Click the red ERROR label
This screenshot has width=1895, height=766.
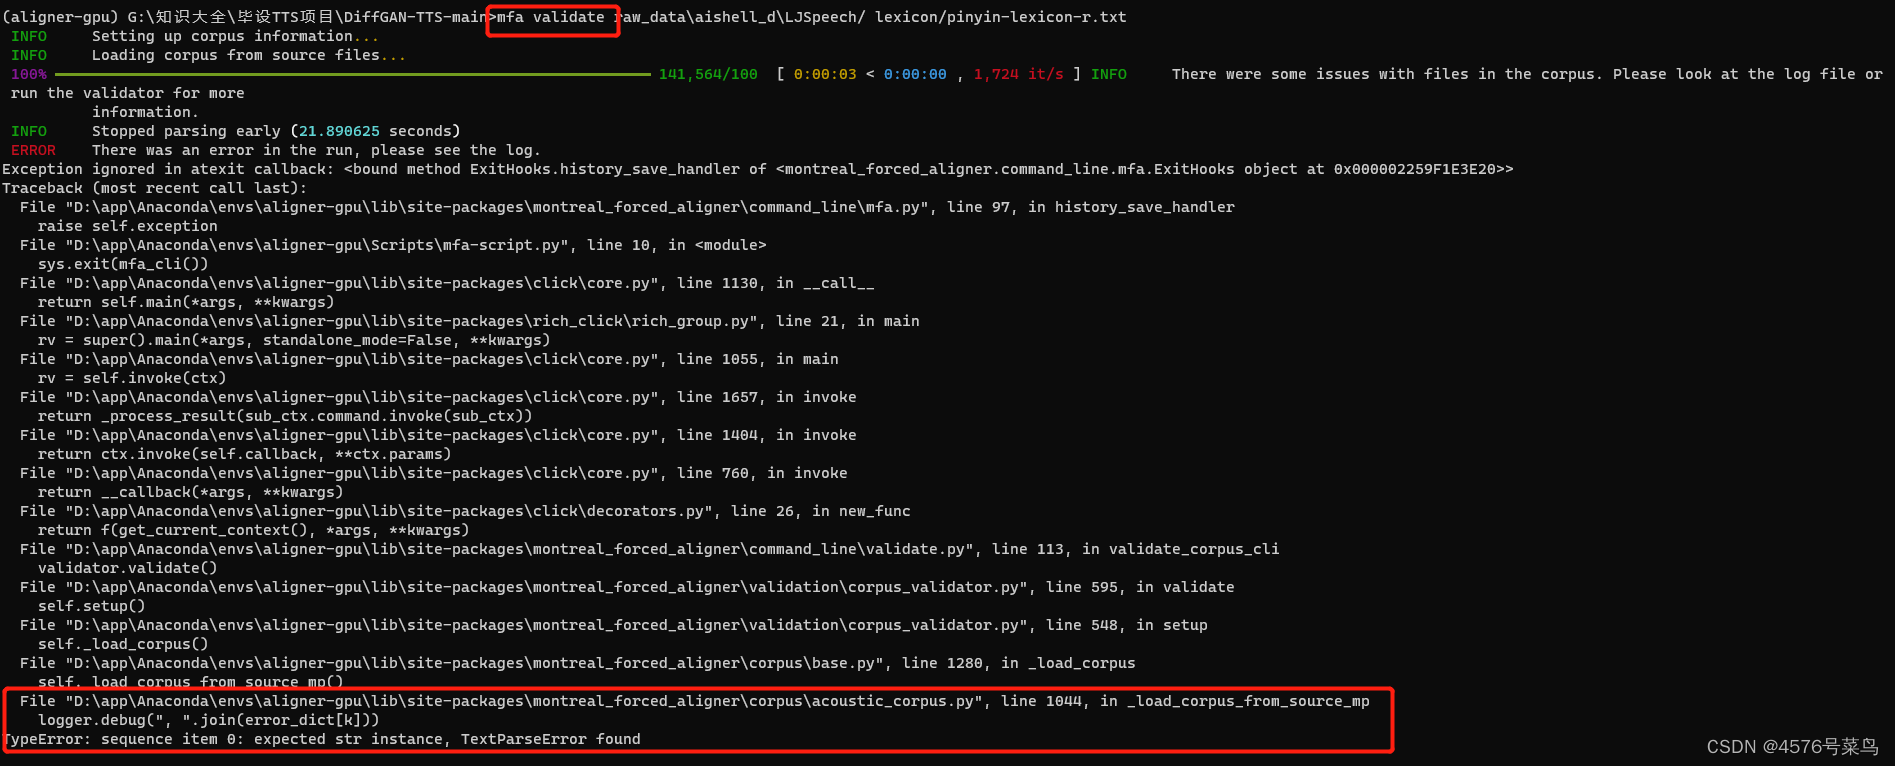(33, 150)
